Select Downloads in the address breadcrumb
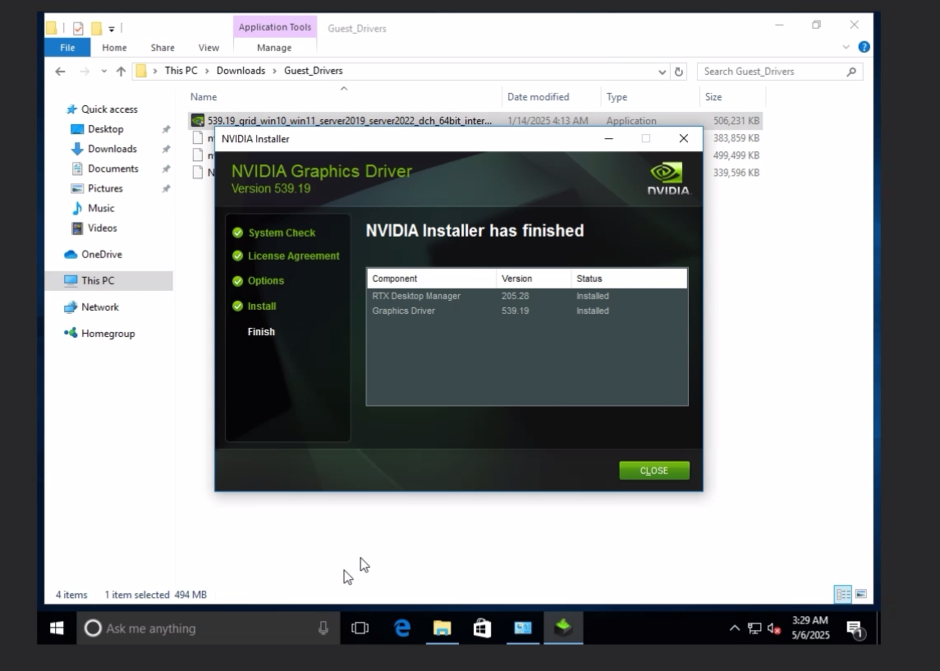Viewport: 940px width, 671px height. pyautogui.click(x=240, y=71)
